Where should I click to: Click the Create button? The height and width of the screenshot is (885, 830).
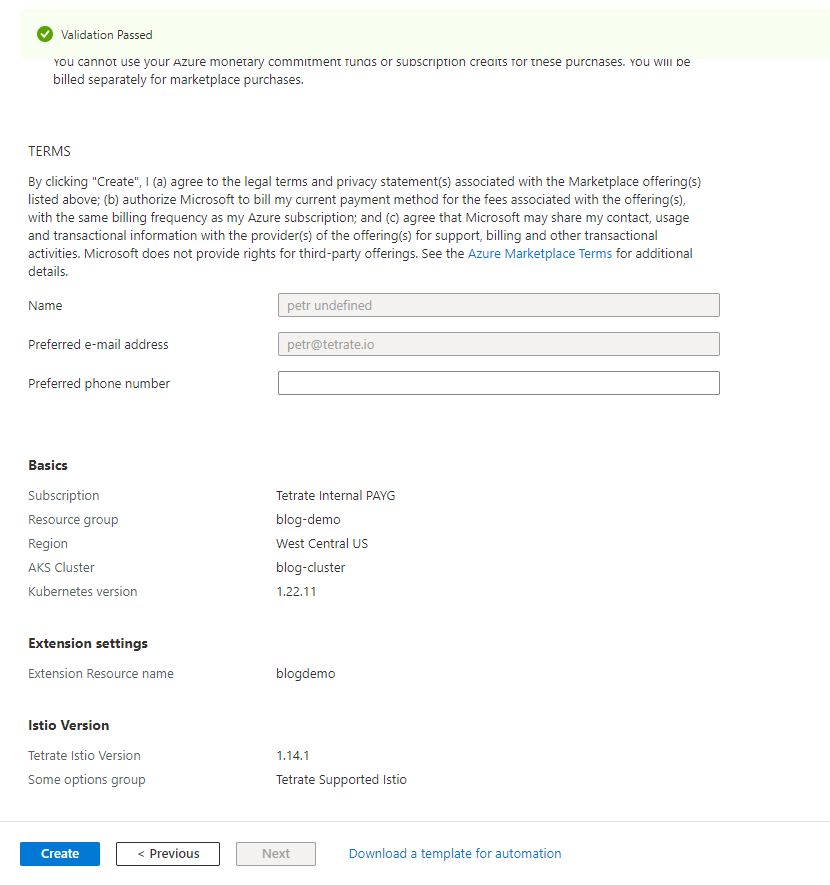pyautogui.click(x=60, y=854)
